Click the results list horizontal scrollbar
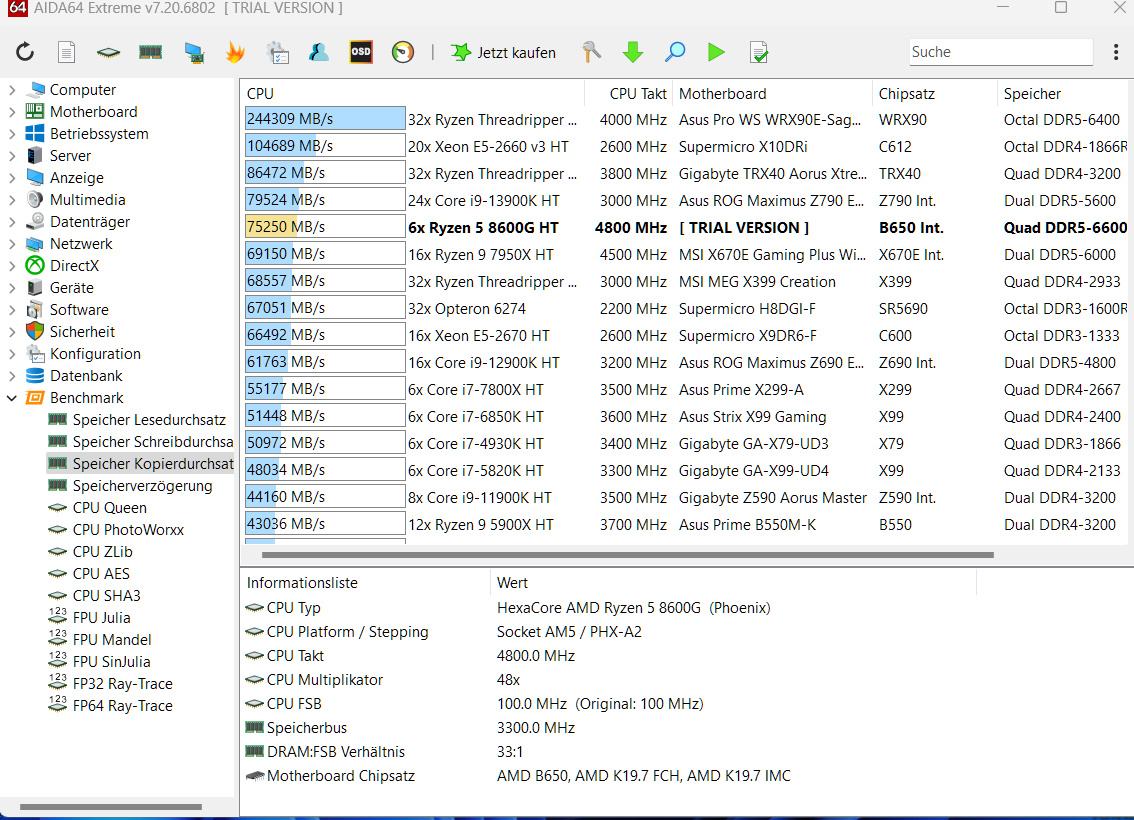This screenshot has height=820, width=1134. pyautogui.click(x=627, y=555)
